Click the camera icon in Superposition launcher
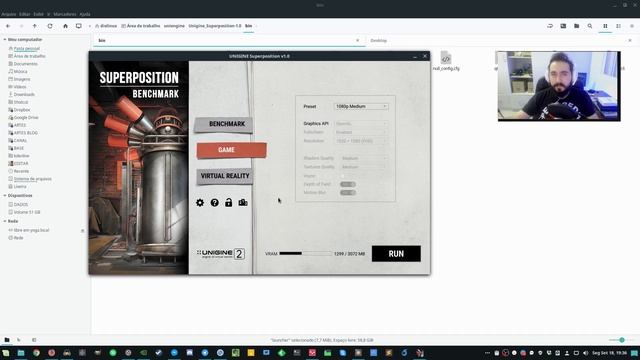 point(243,202)
